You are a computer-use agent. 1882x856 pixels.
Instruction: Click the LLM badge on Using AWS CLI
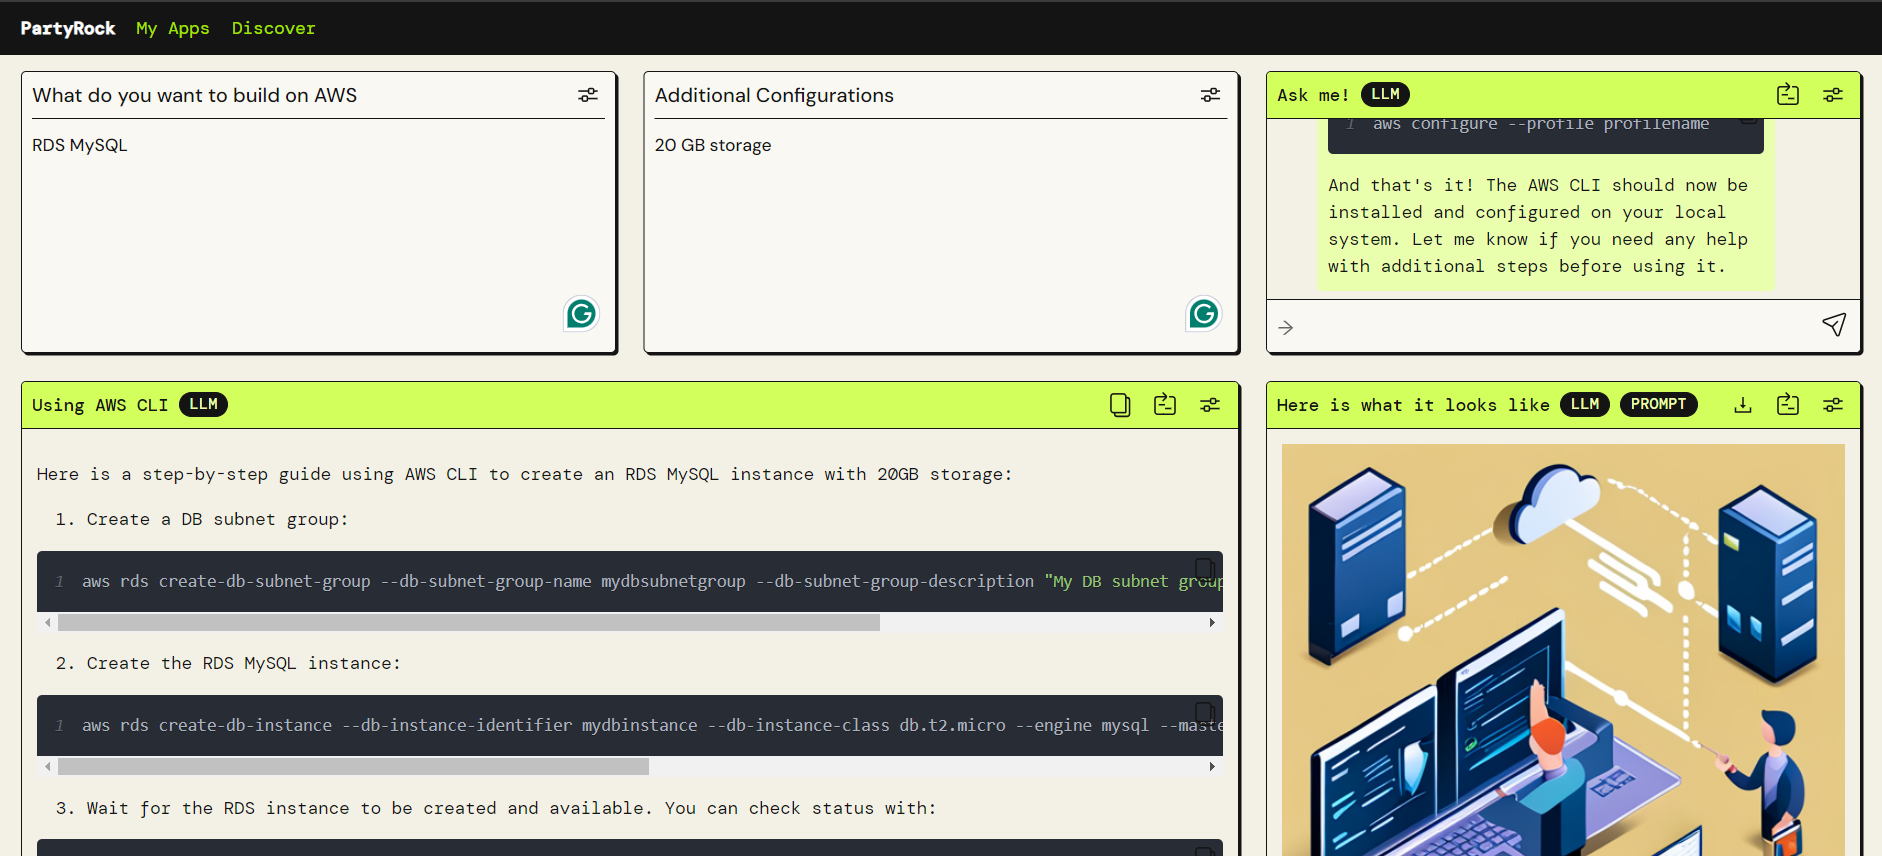coord(203,404)
